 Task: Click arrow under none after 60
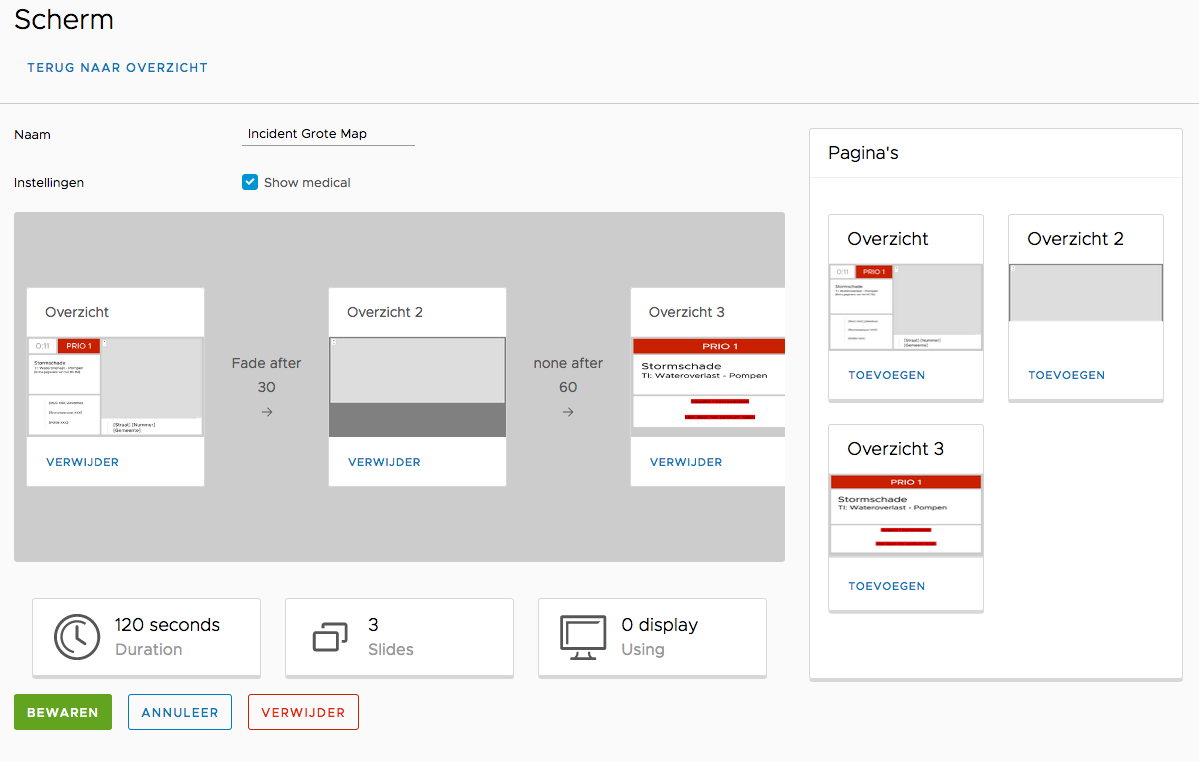[568, 412]
